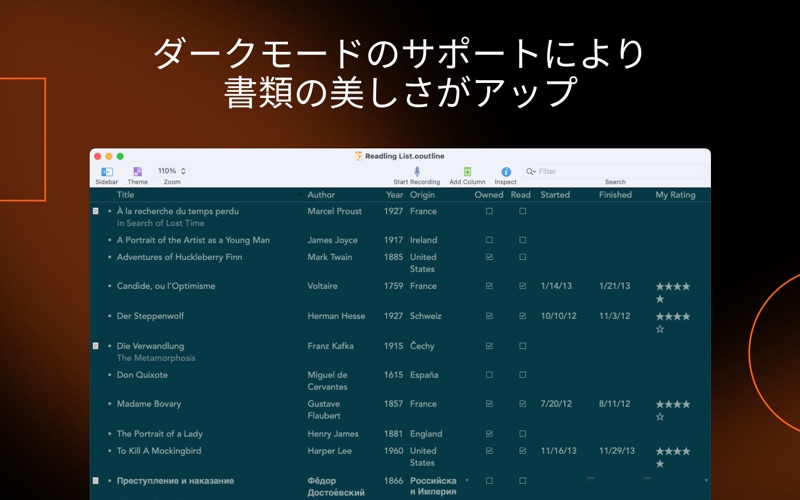Uncheck Read for Der Steppenwolf
Viewport: 800px width, 500px height.
[x=522, y=316]
